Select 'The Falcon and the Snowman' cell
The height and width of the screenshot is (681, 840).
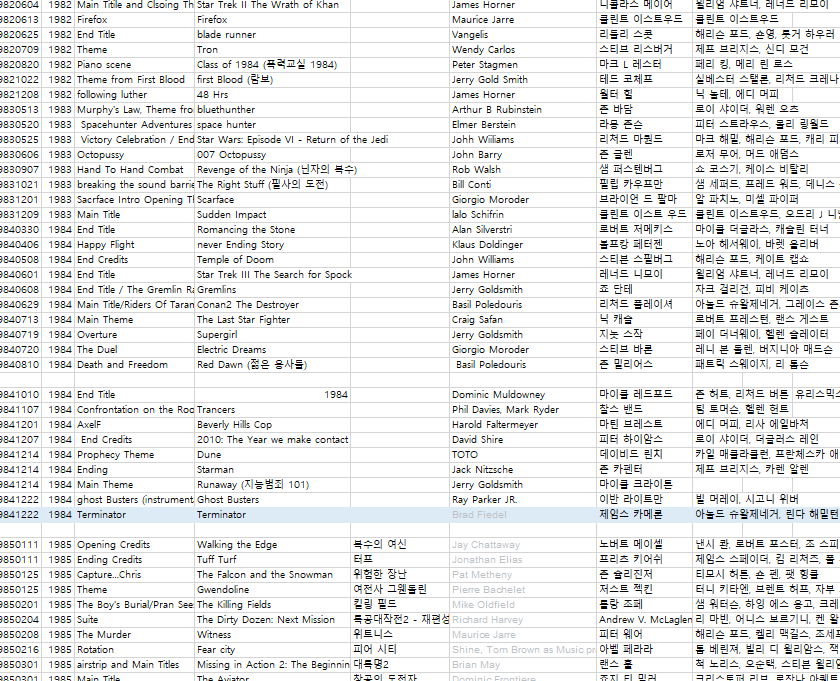click(272, 575)
